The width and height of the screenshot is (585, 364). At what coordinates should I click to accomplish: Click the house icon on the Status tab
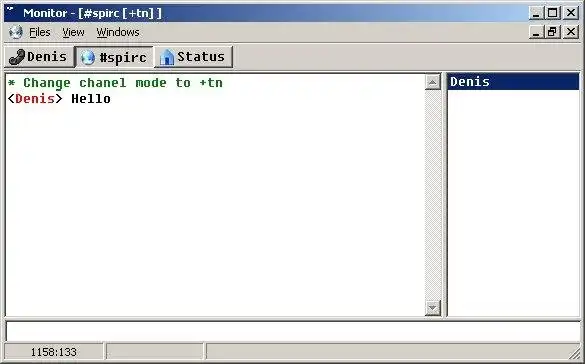(167, 57)
